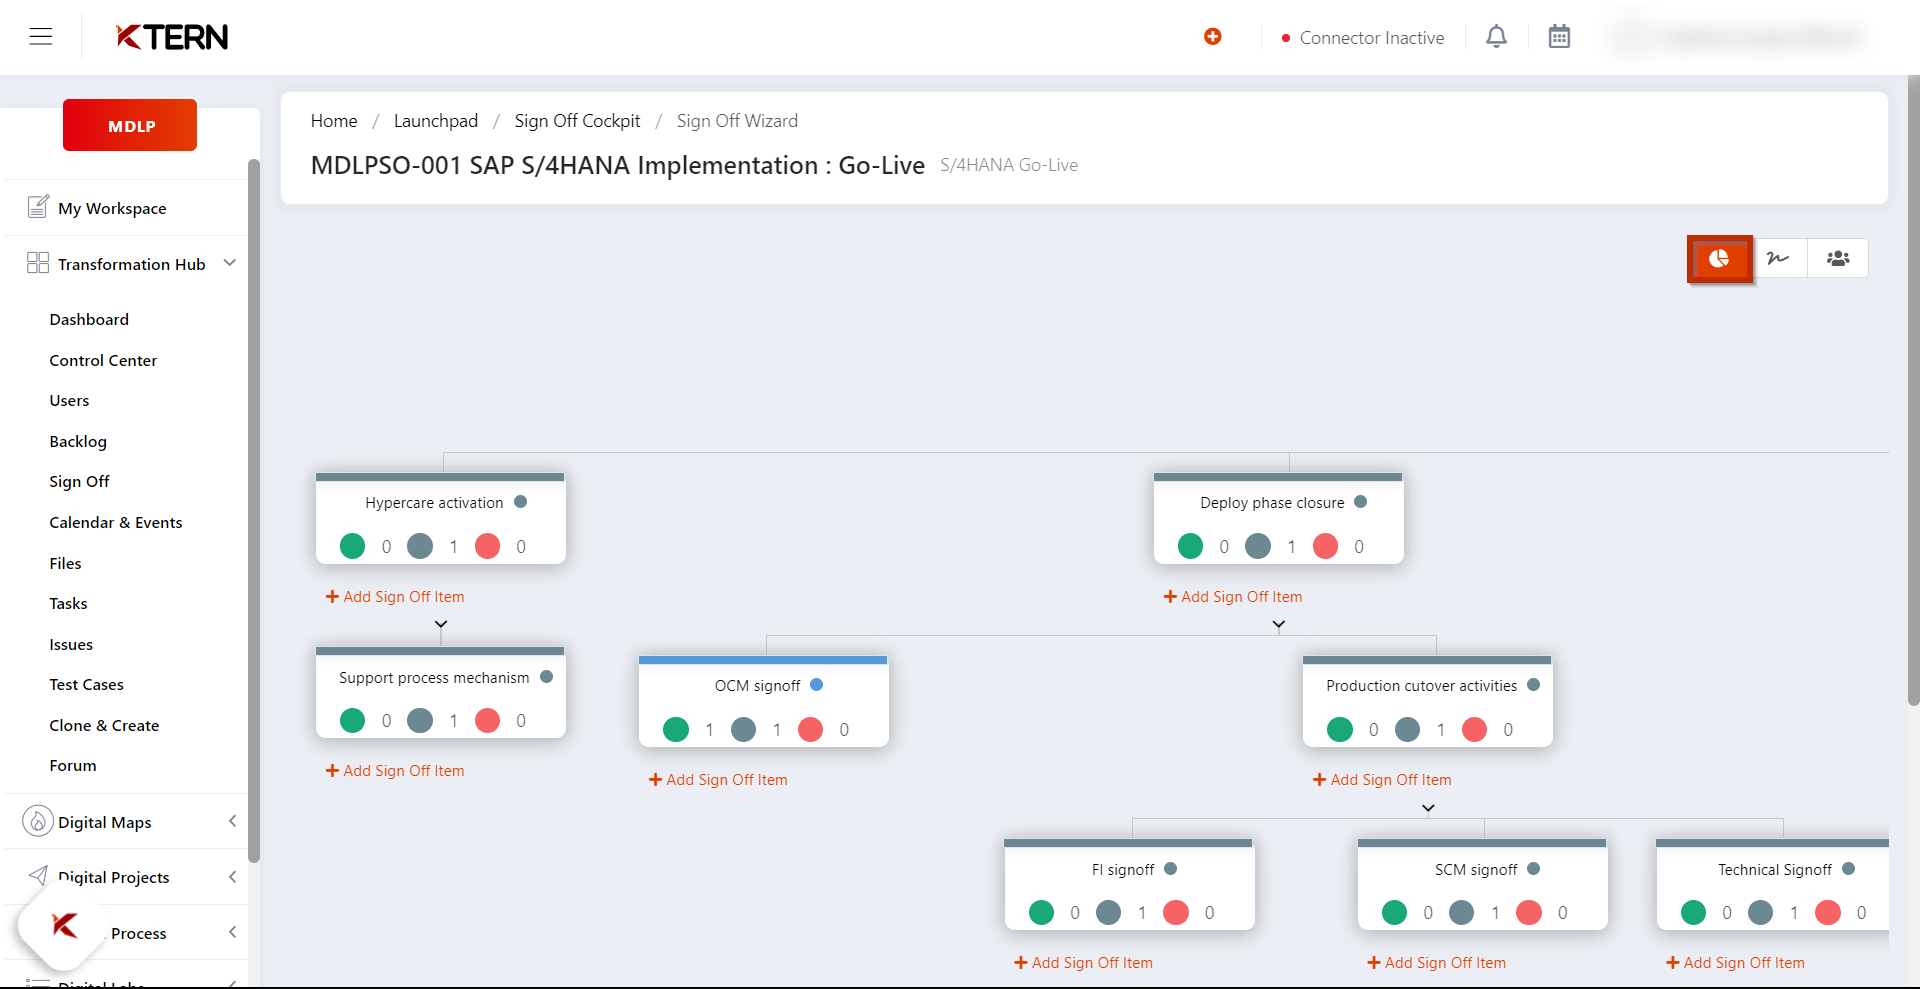Click the red plus add icon
Screen dimensions: 1920x989
[x=1213, y=37]
